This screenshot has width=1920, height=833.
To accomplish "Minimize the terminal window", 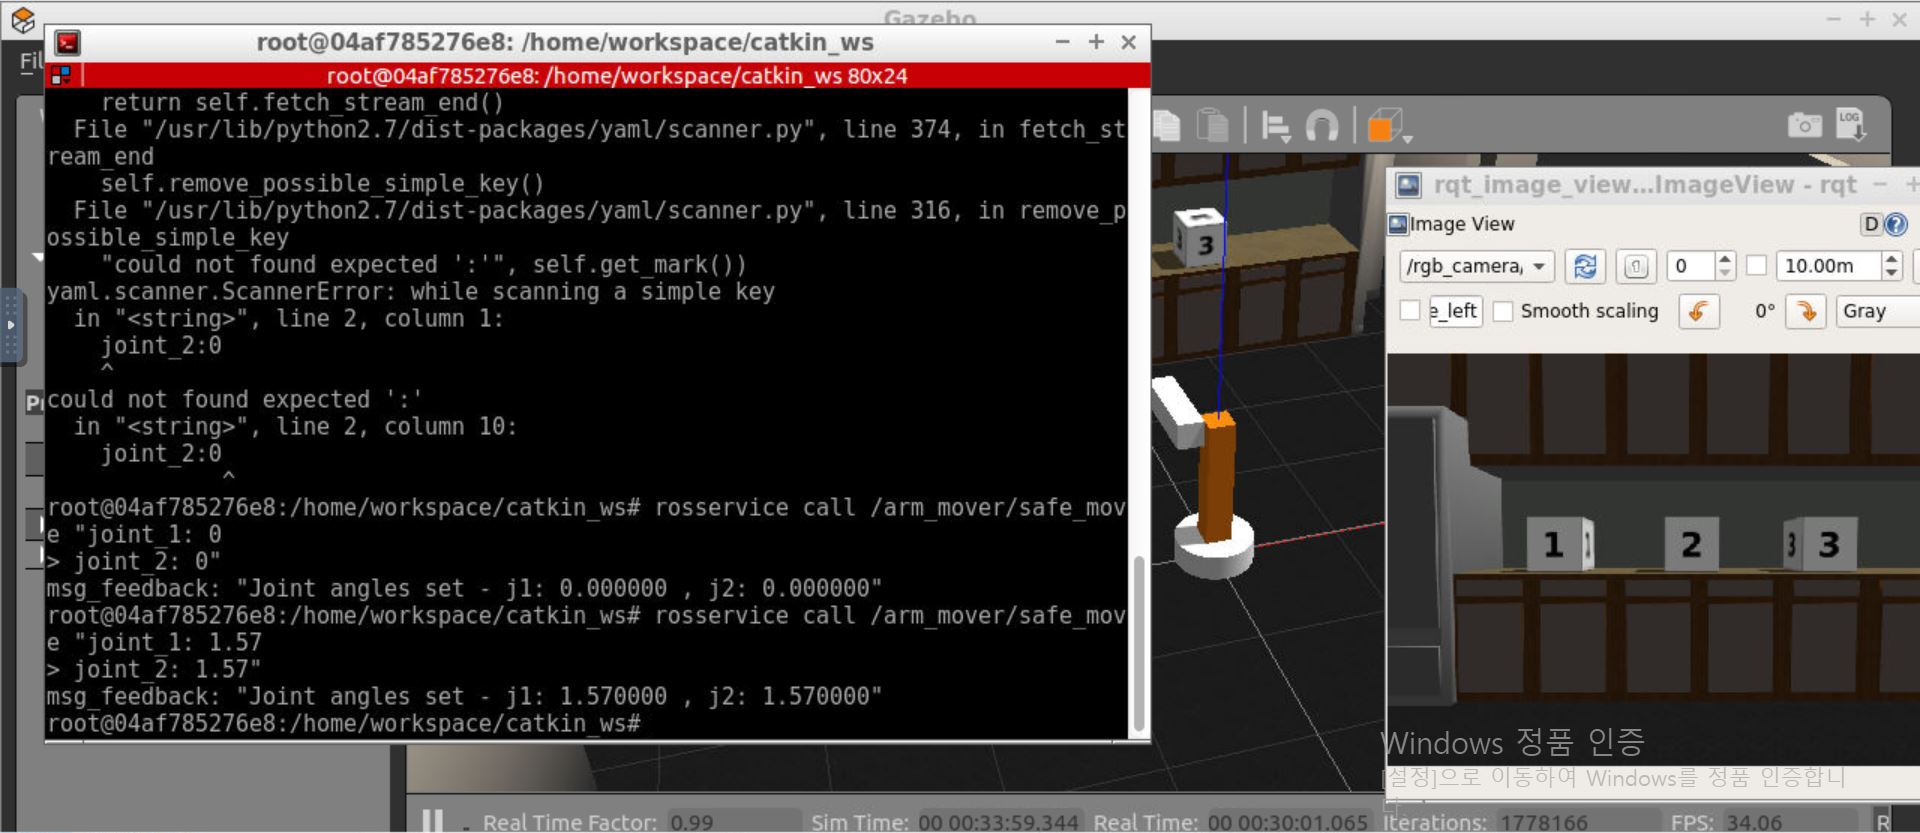I will click(1062, 42).
